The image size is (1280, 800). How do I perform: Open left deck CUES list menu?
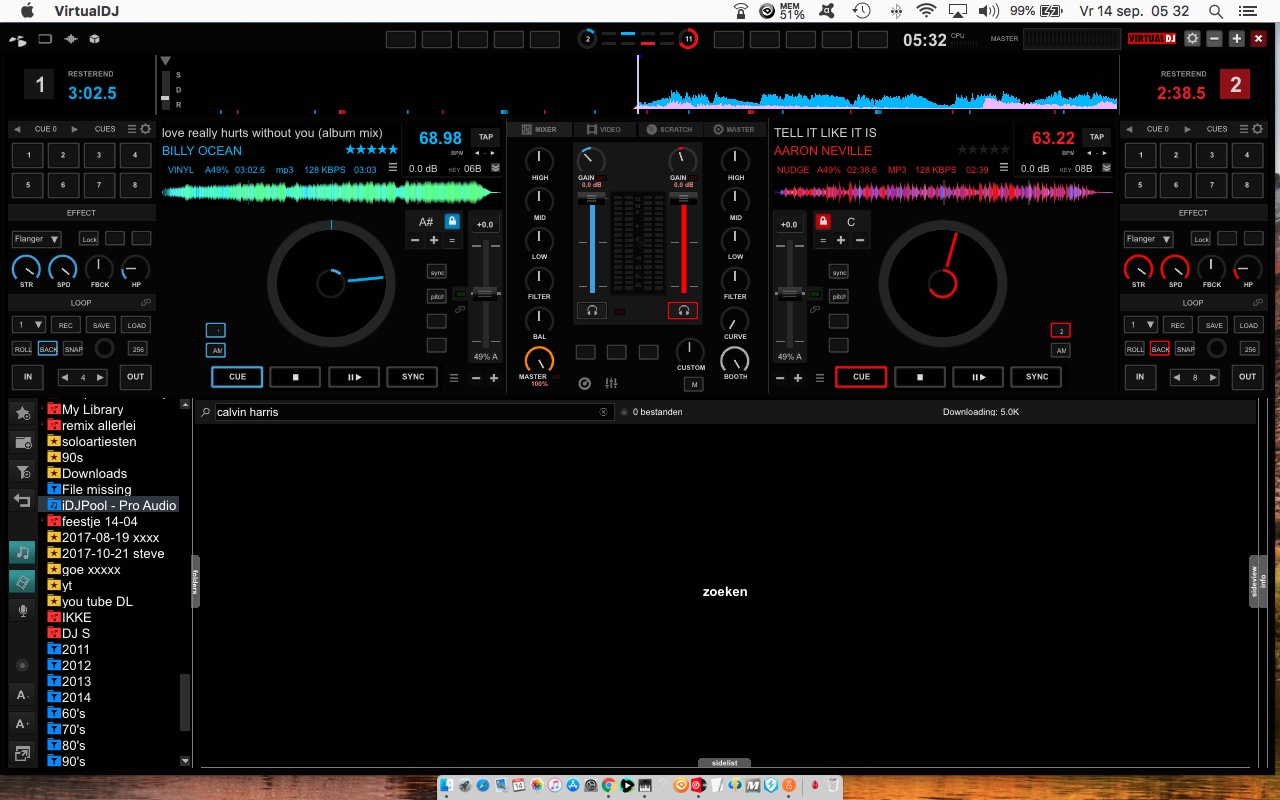coord(131,129)
